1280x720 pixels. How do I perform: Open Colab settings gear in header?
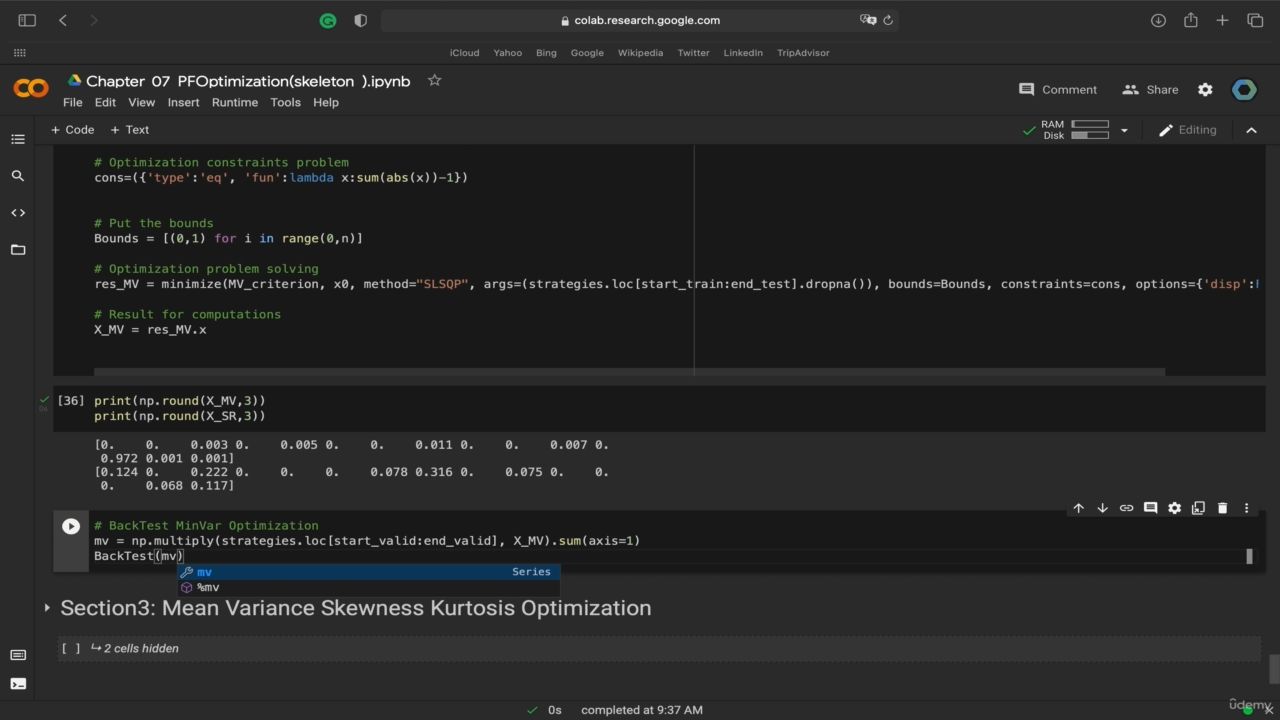pyautogui.click(x=1205, y=90)
